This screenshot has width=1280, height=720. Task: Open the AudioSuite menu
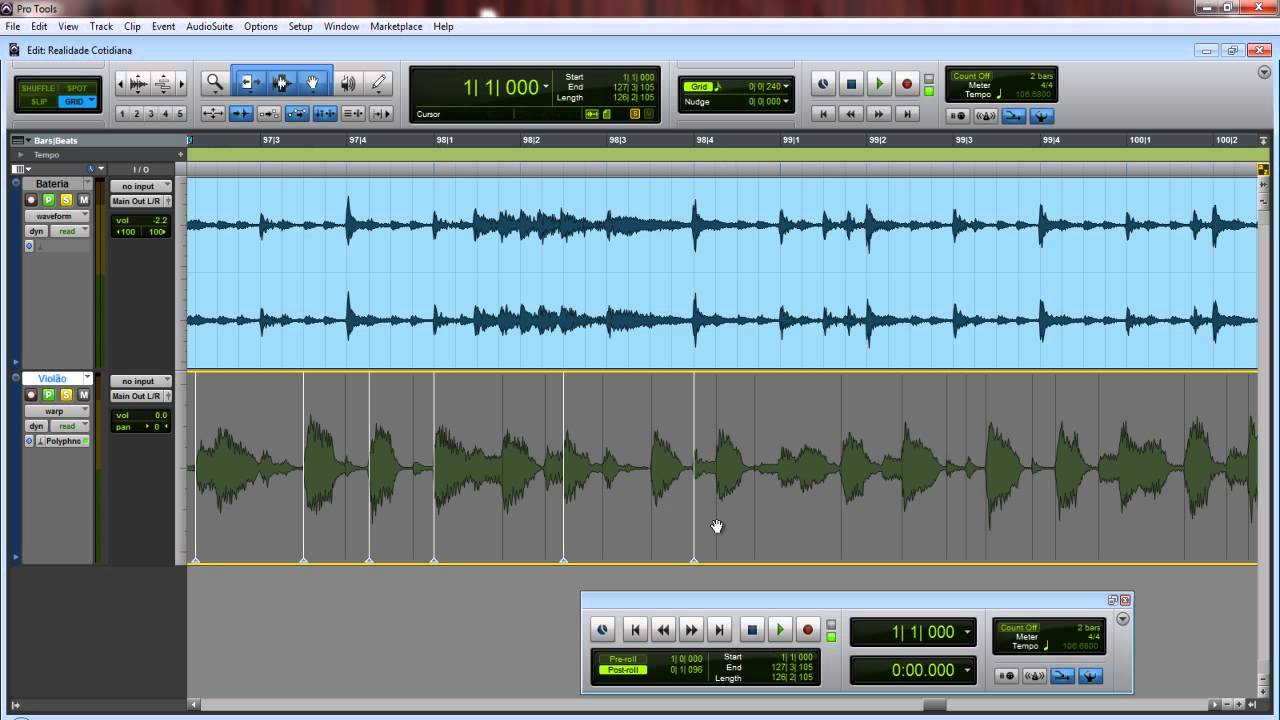click(209, 26)
